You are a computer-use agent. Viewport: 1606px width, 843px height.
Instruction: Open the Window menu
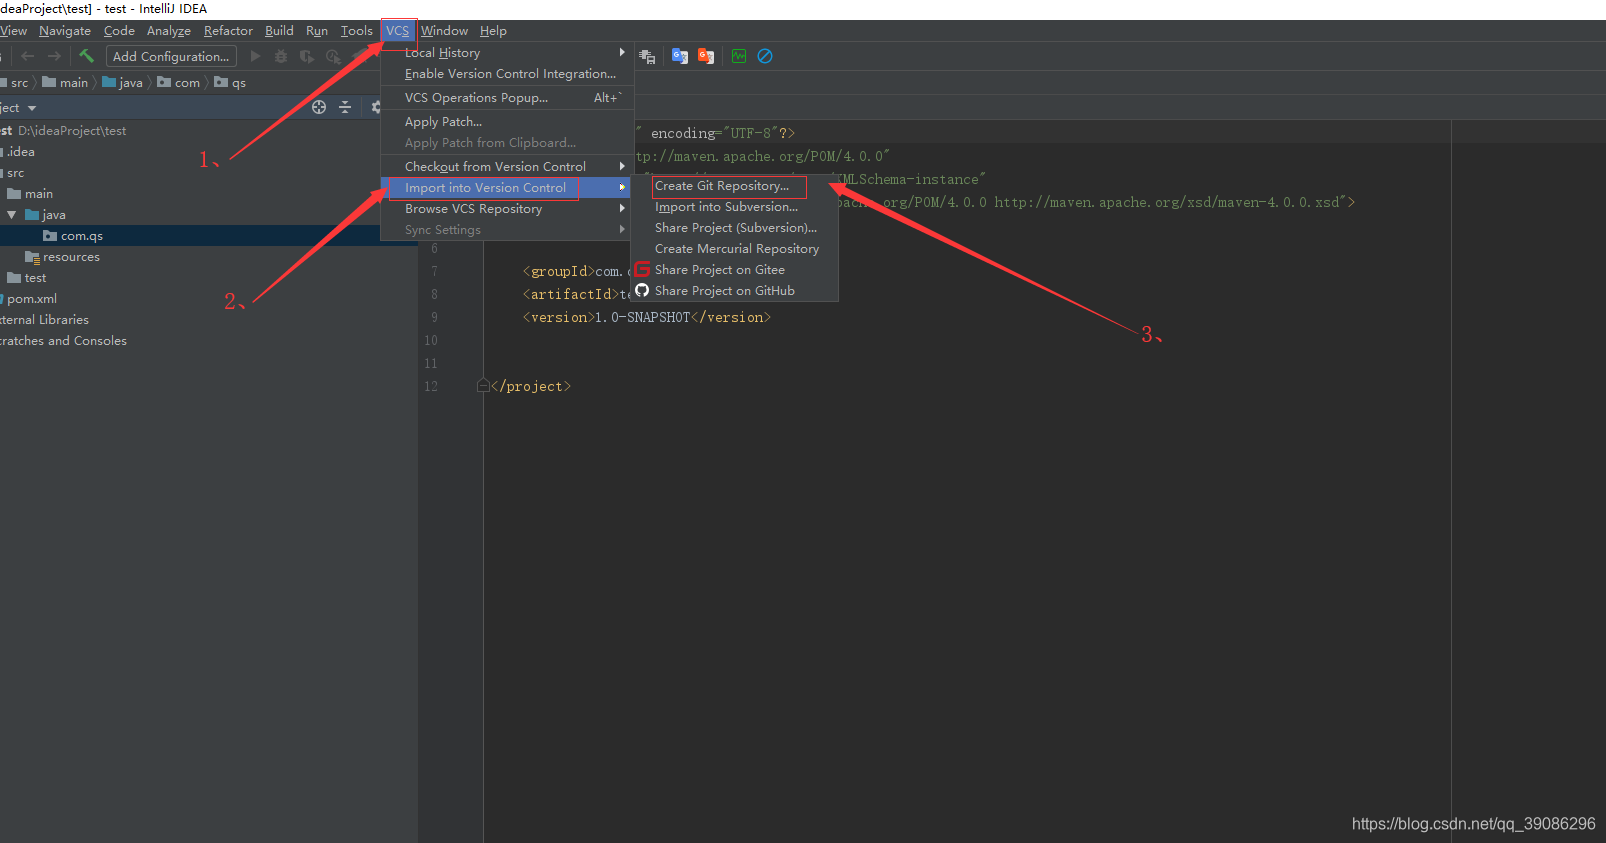click(x=444, y=31)
